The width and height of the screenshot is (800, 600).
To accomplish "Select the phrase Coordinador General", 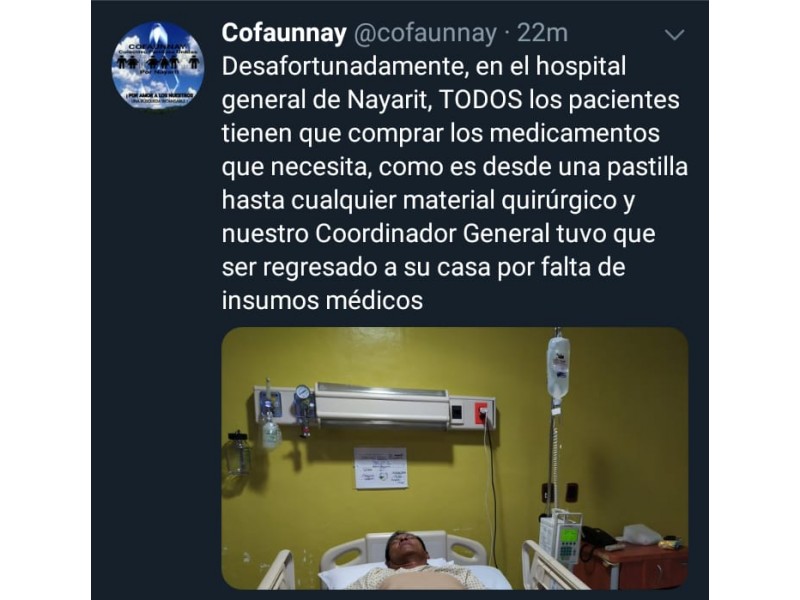I will pos(432,234).
